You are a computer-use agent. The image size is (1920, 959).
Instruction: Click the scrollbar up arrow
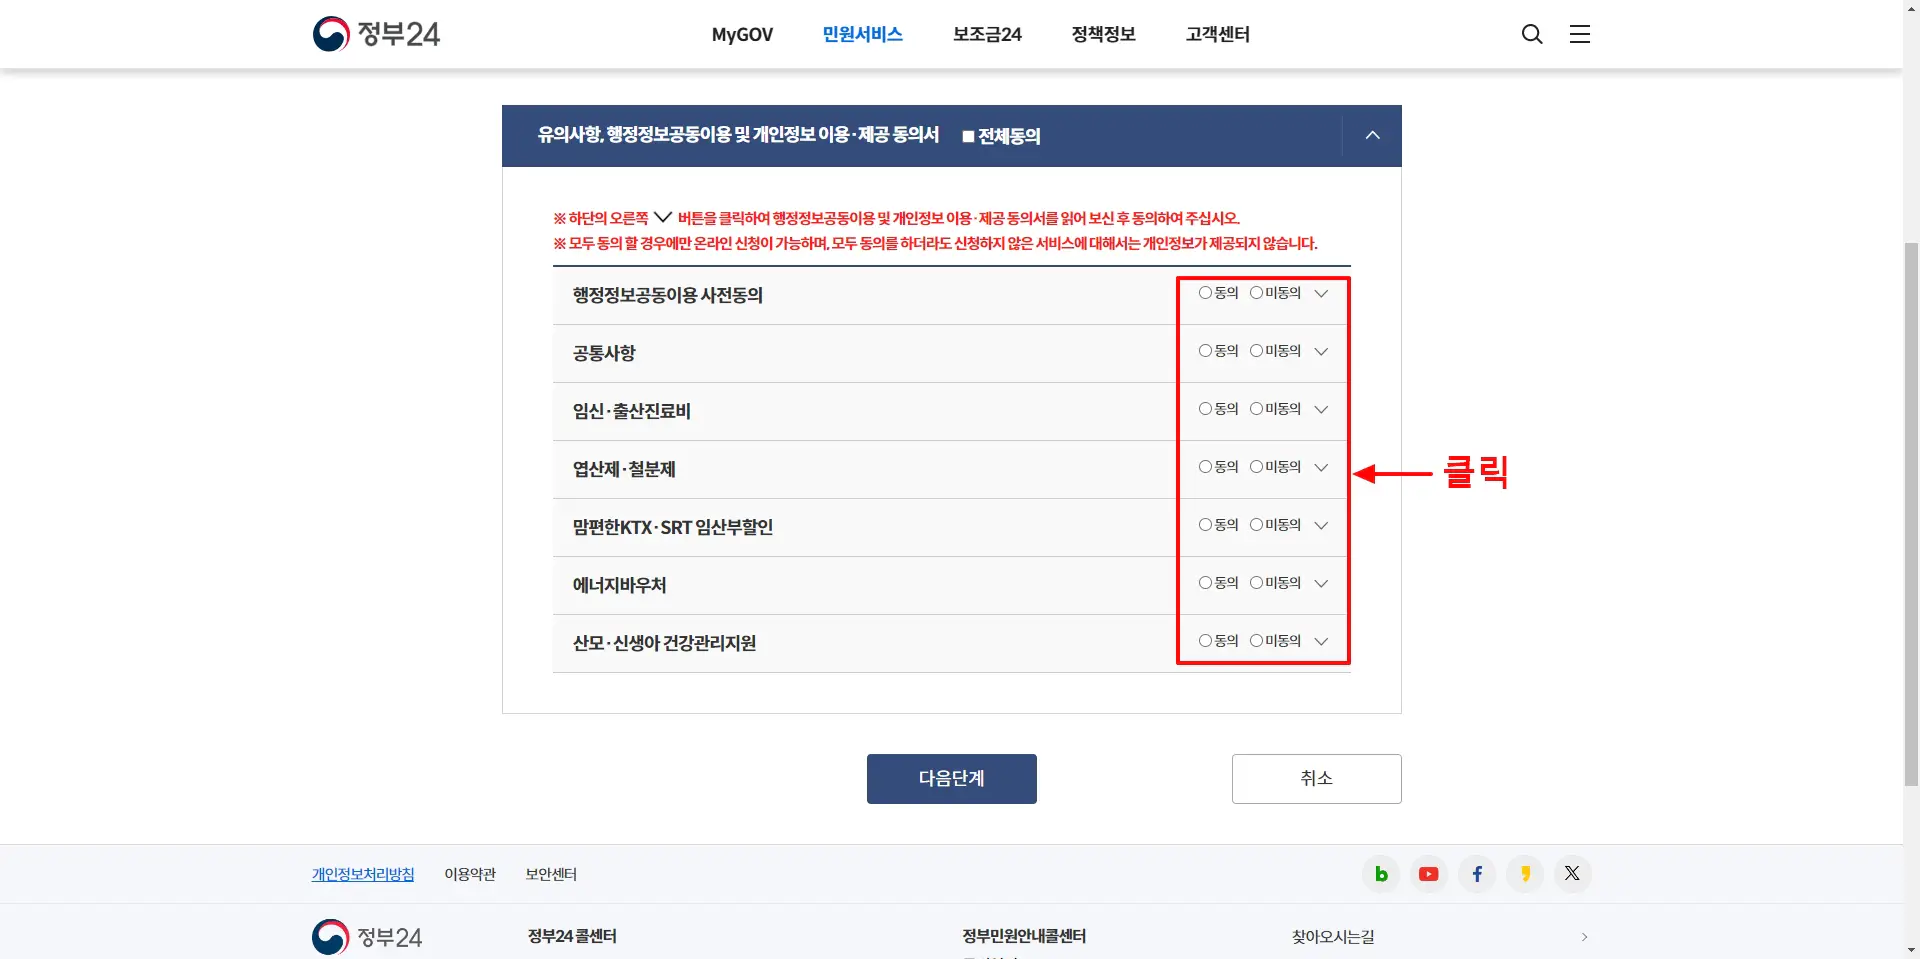1911,8
